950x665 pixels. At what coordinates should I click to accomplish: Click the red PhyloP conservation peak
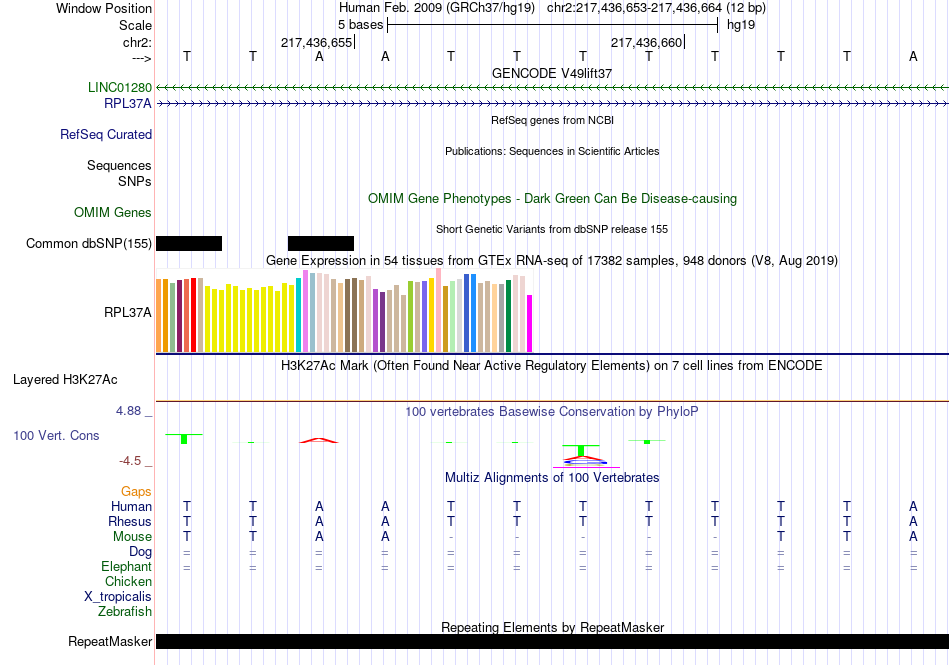[x=319, y=440]
